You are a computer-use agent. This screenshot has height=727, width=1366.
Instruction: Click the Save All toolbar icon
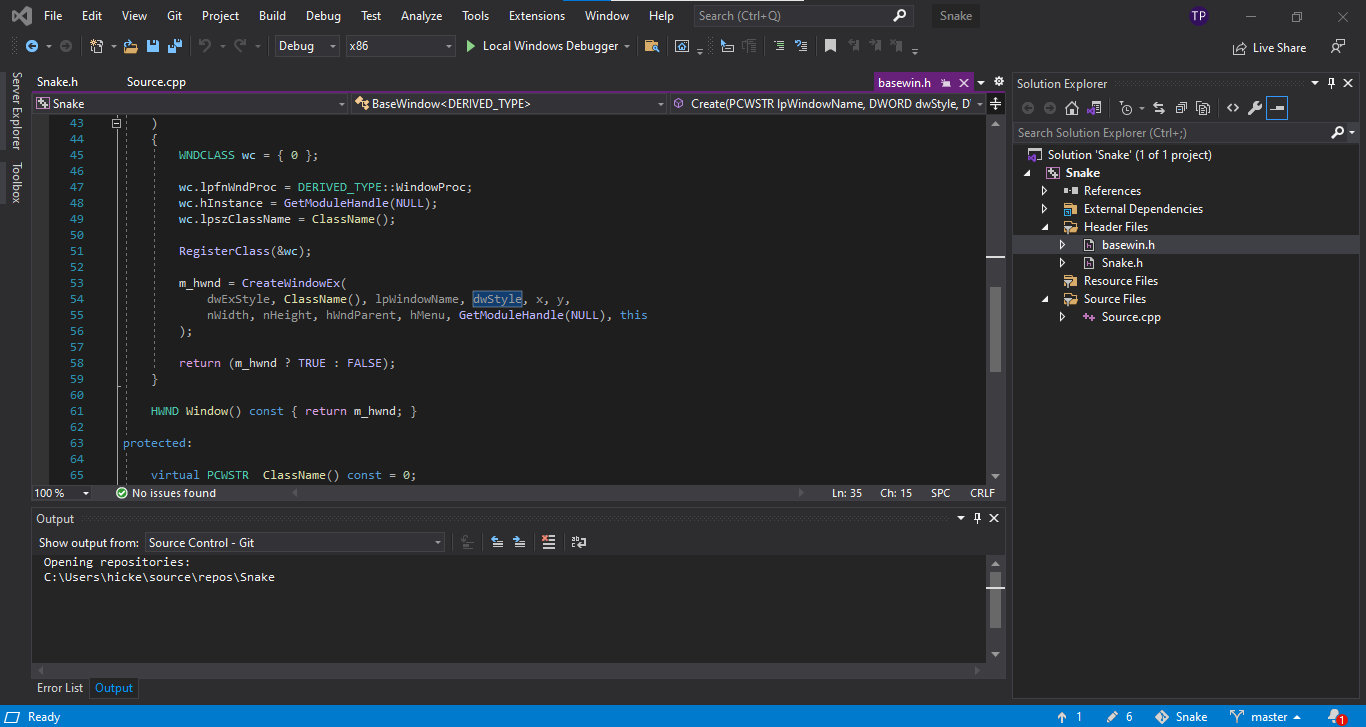pyautogui.click(x=175, y=46)
